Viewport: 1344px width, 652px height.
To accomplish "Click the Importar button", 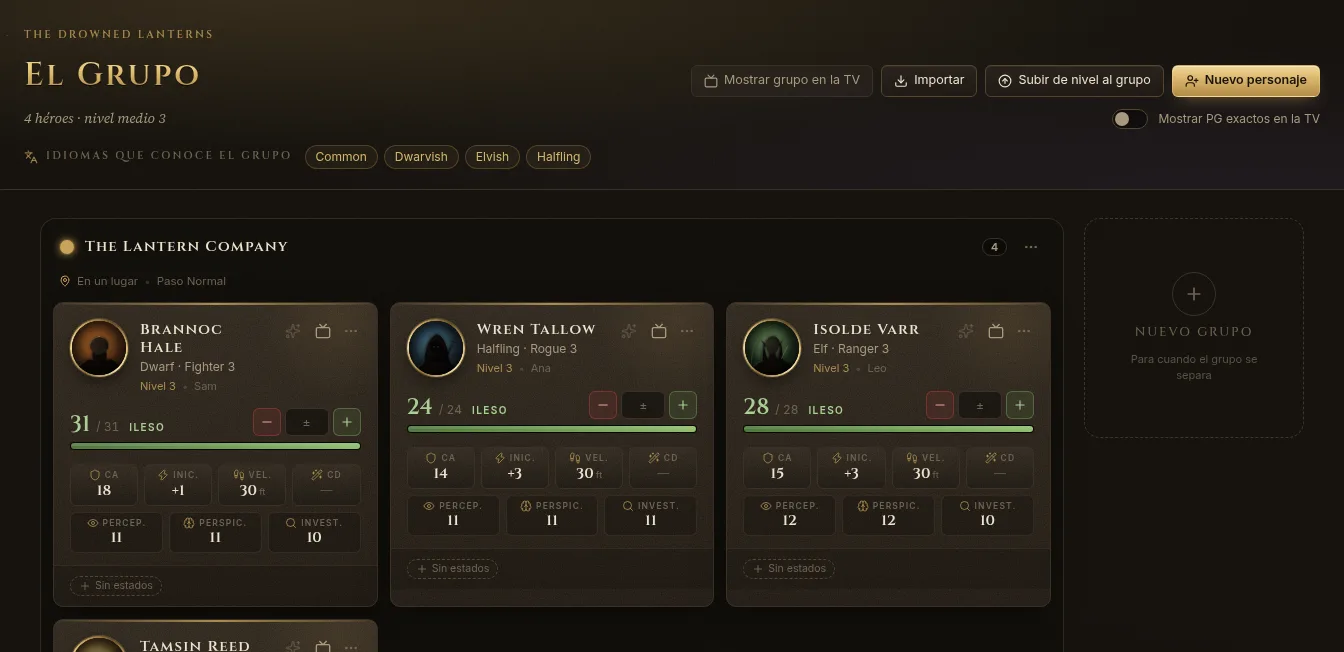I will 929,81.
